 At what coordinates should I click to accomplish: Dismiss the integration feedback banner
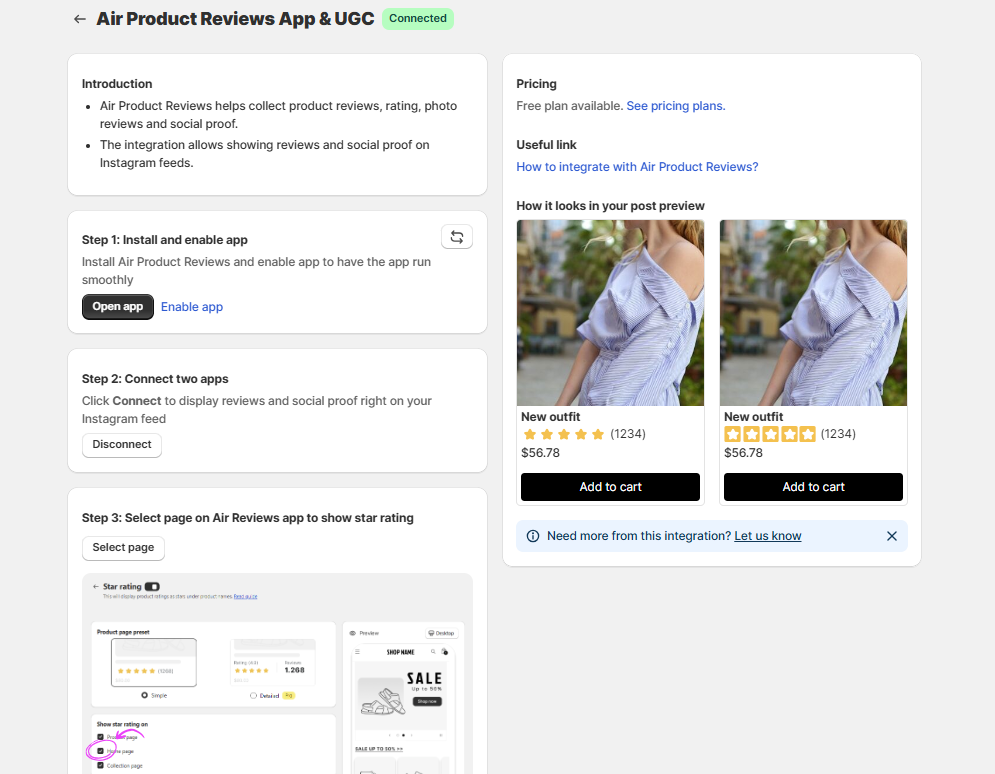892,536
